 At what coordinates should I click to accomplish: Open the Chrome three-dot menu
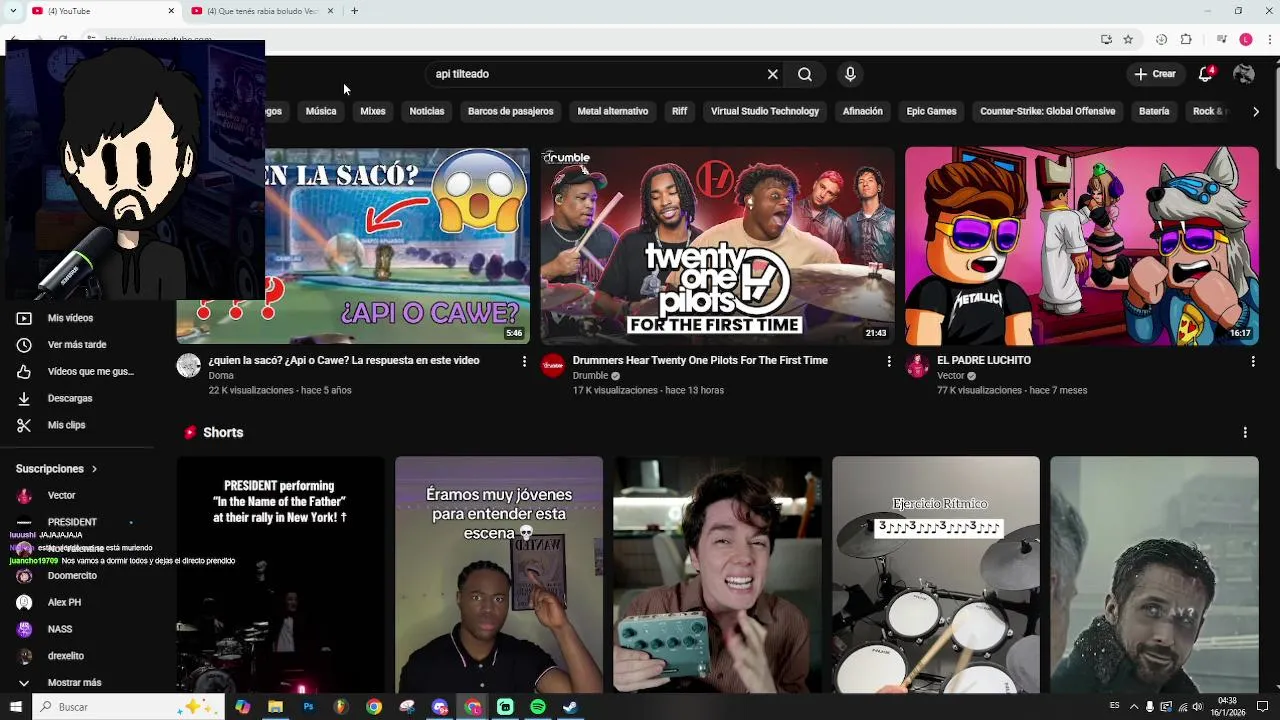click(1270, 40)
